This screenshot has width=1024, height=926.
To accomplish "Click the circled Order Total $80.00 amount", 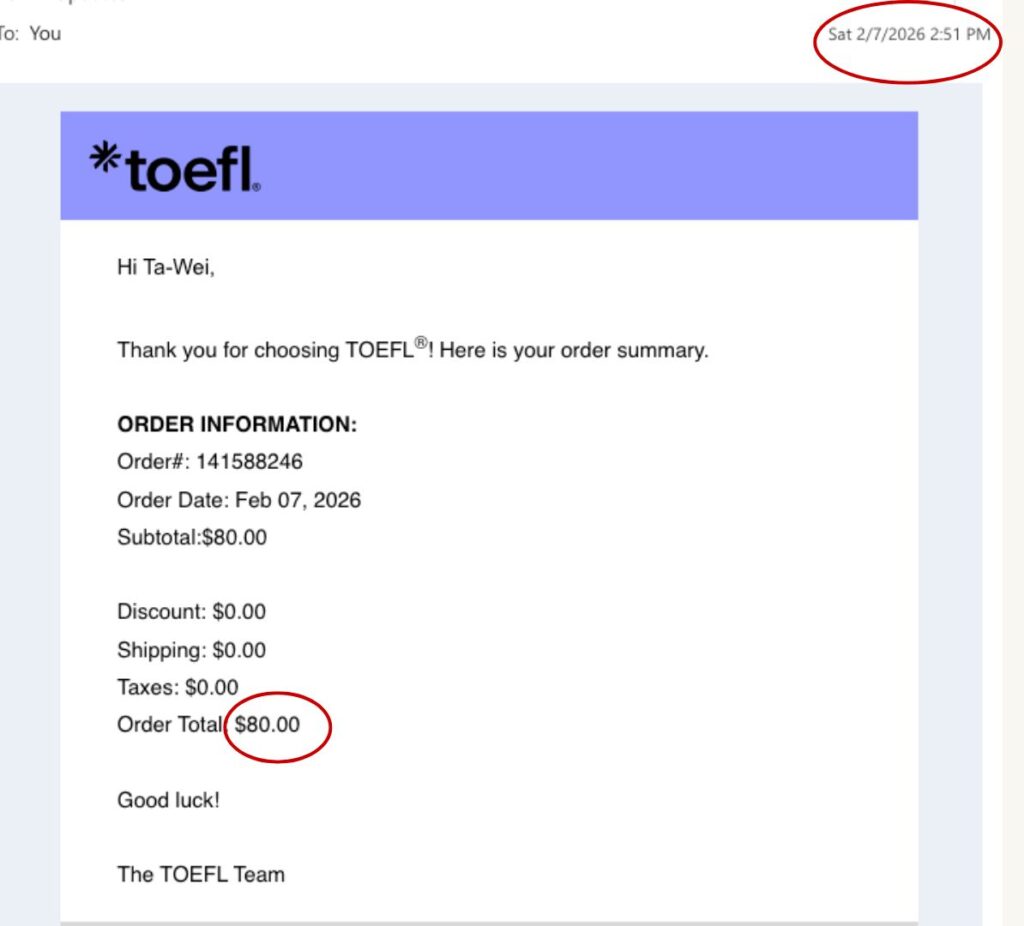I will coord(267,725).
